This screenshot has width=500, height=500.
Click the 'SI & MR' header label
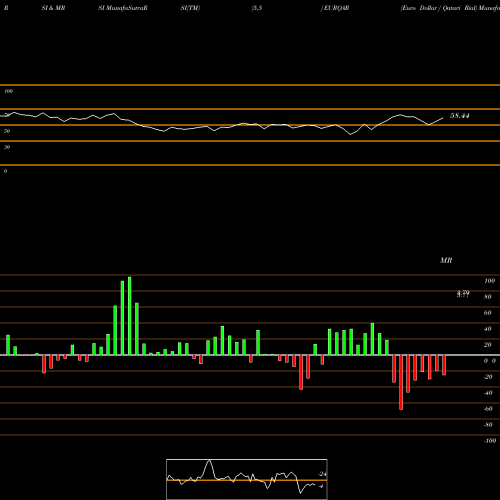[x=53, y=8]
